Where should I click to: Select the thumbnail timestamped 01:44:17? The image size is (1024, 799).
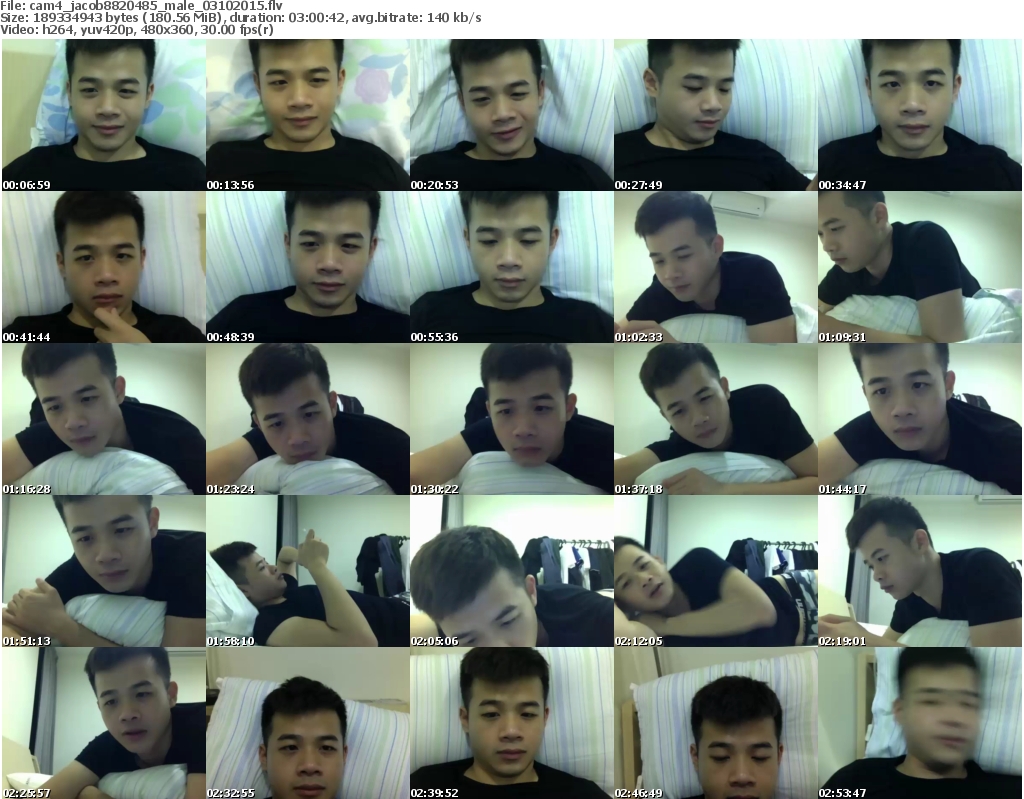[920, 419]
